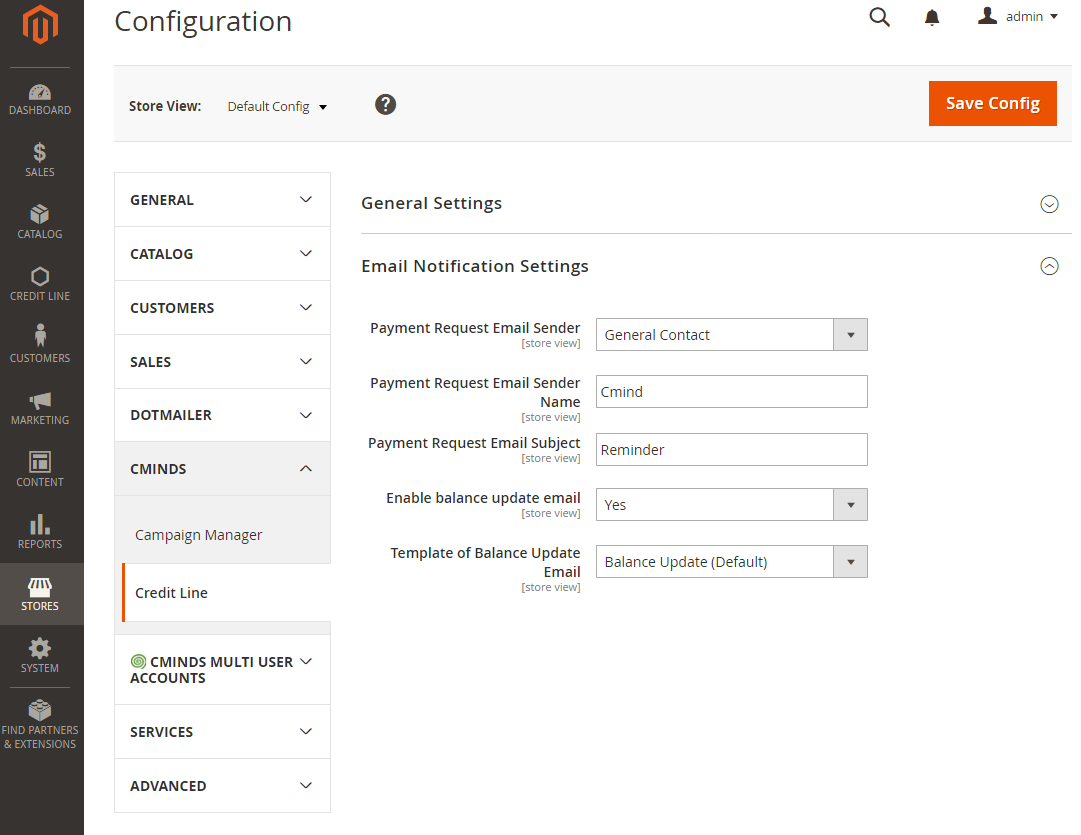Click the Magento logo icon
Image resolution: width=1081 pixels, height=835 pixels.
coord(40,26)
